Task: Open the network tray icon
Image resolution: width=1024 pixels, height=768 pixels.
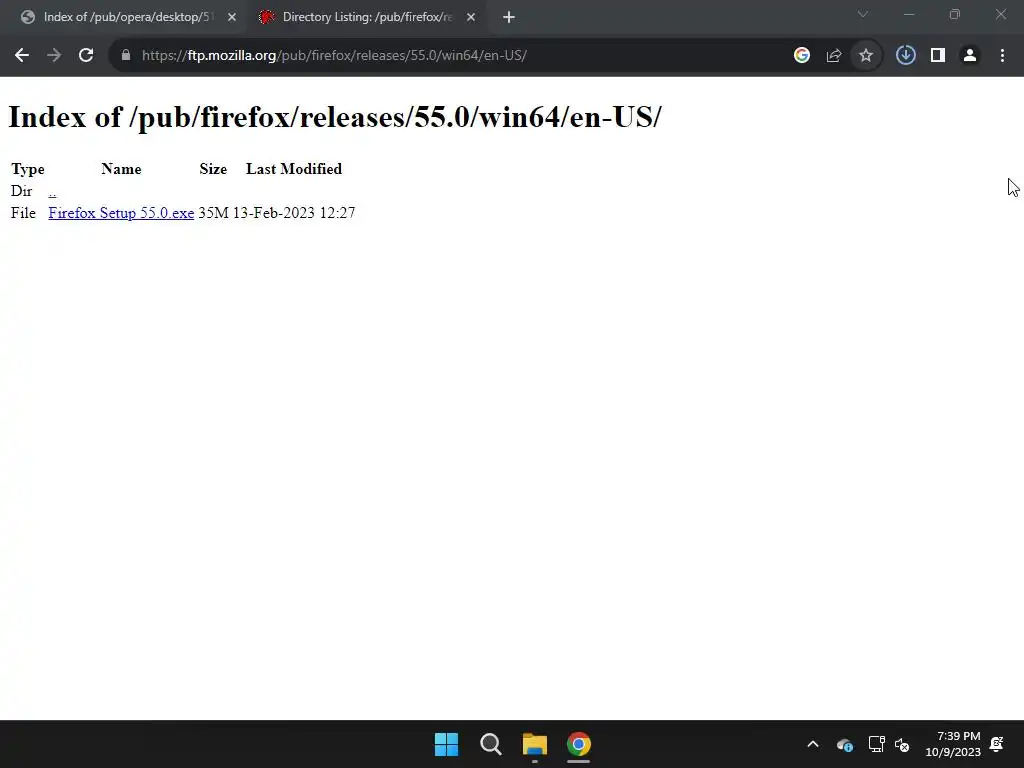Action: click(x=876, y=744)
